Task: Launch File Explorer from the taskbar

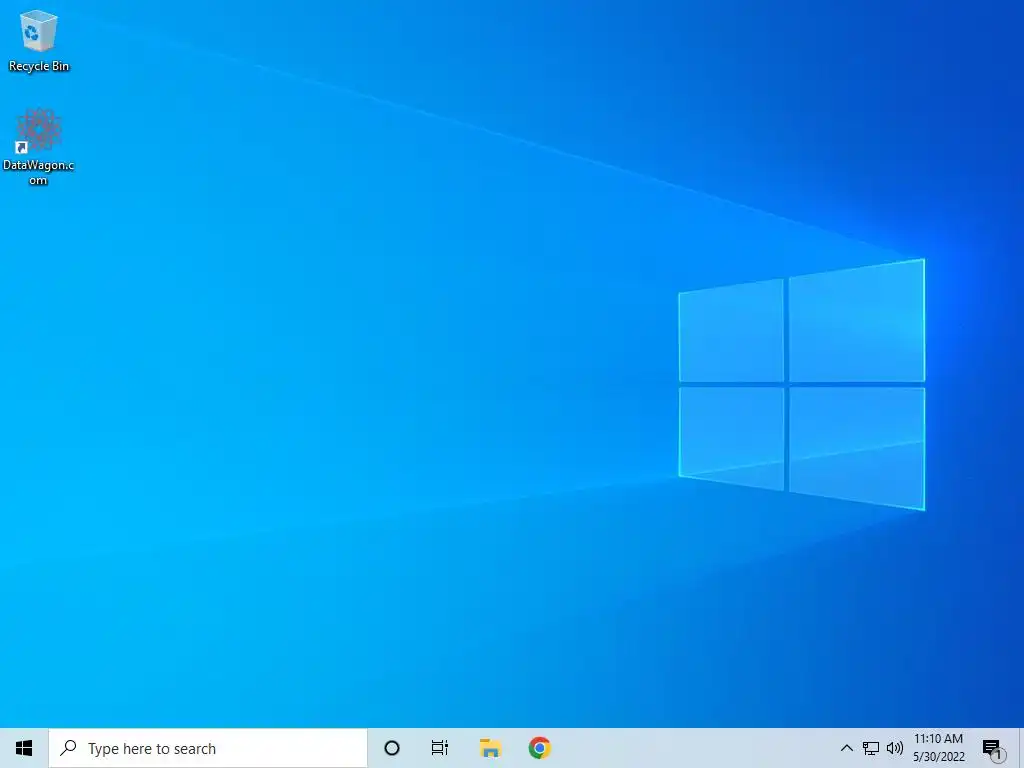Action: pos(490,748)
